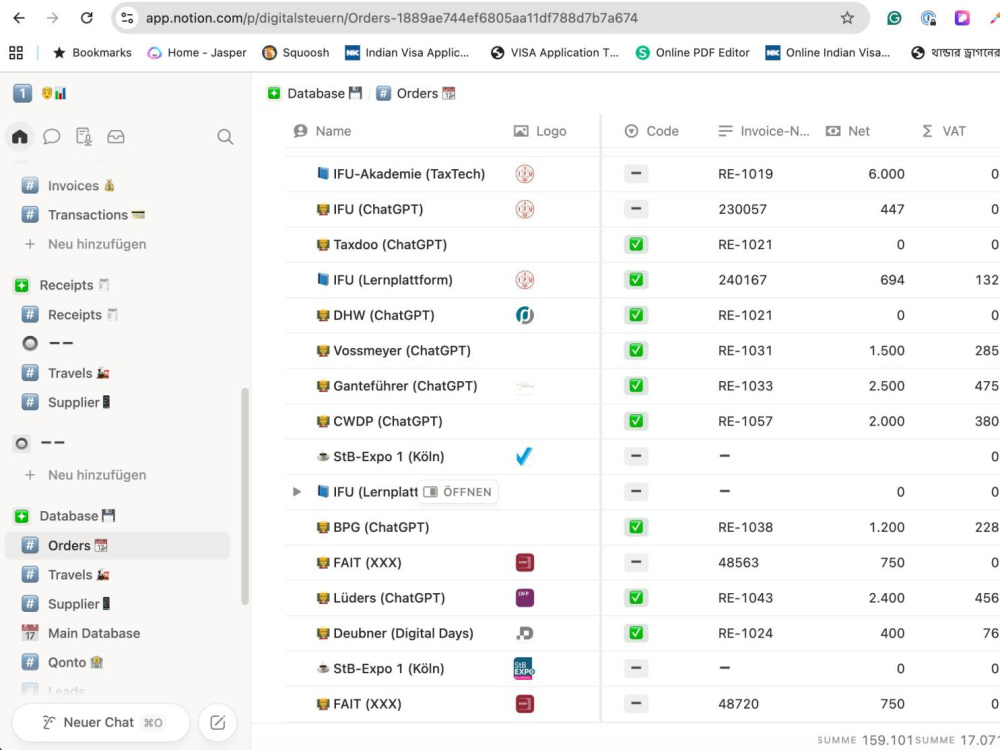
Task: Open Database breadcrumb link
Action: (x=324, y=93)
